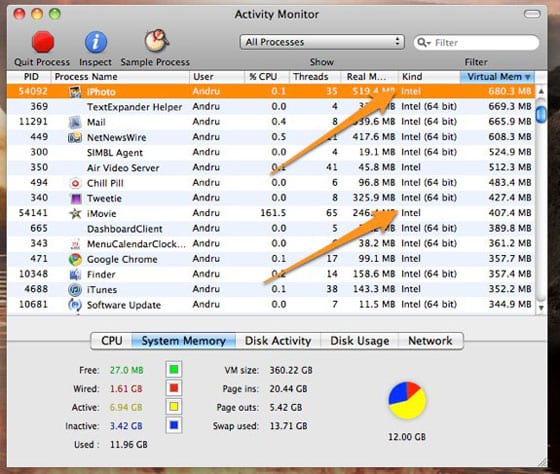Click the Mail app icon

[75, 122]
